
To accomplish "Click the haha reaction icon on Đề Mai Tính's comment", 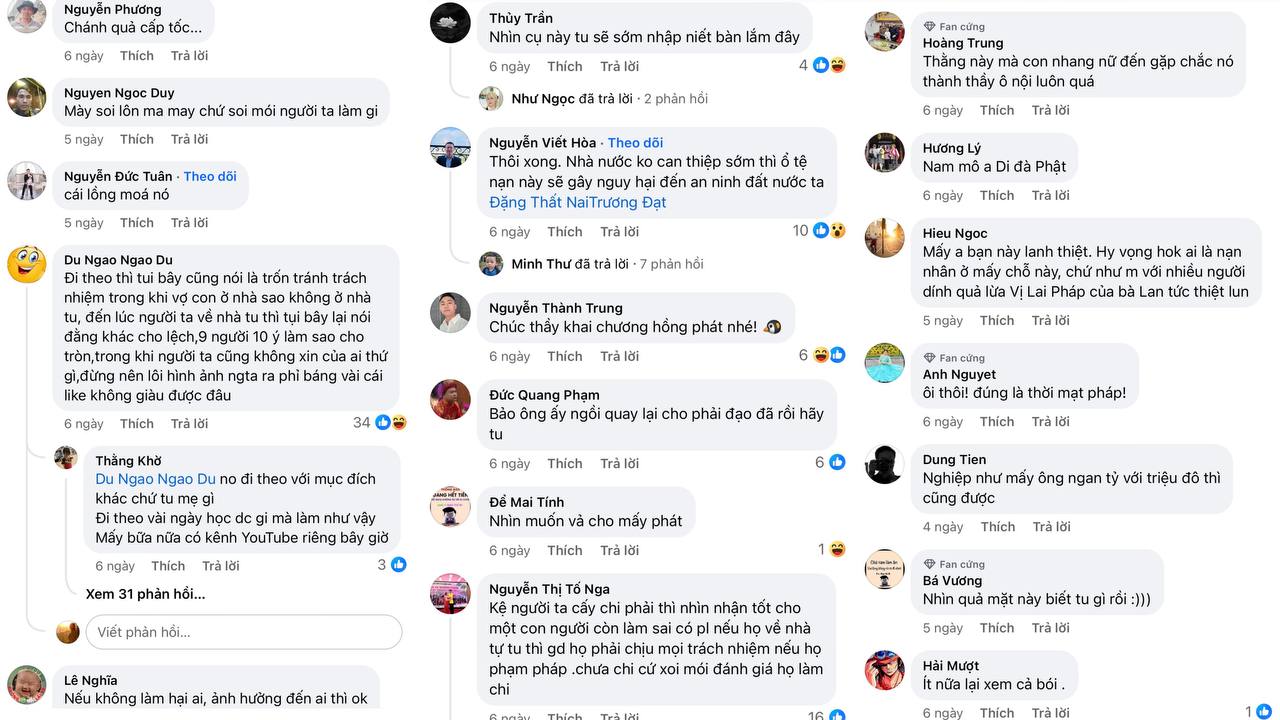I will (x=837, y=550).
